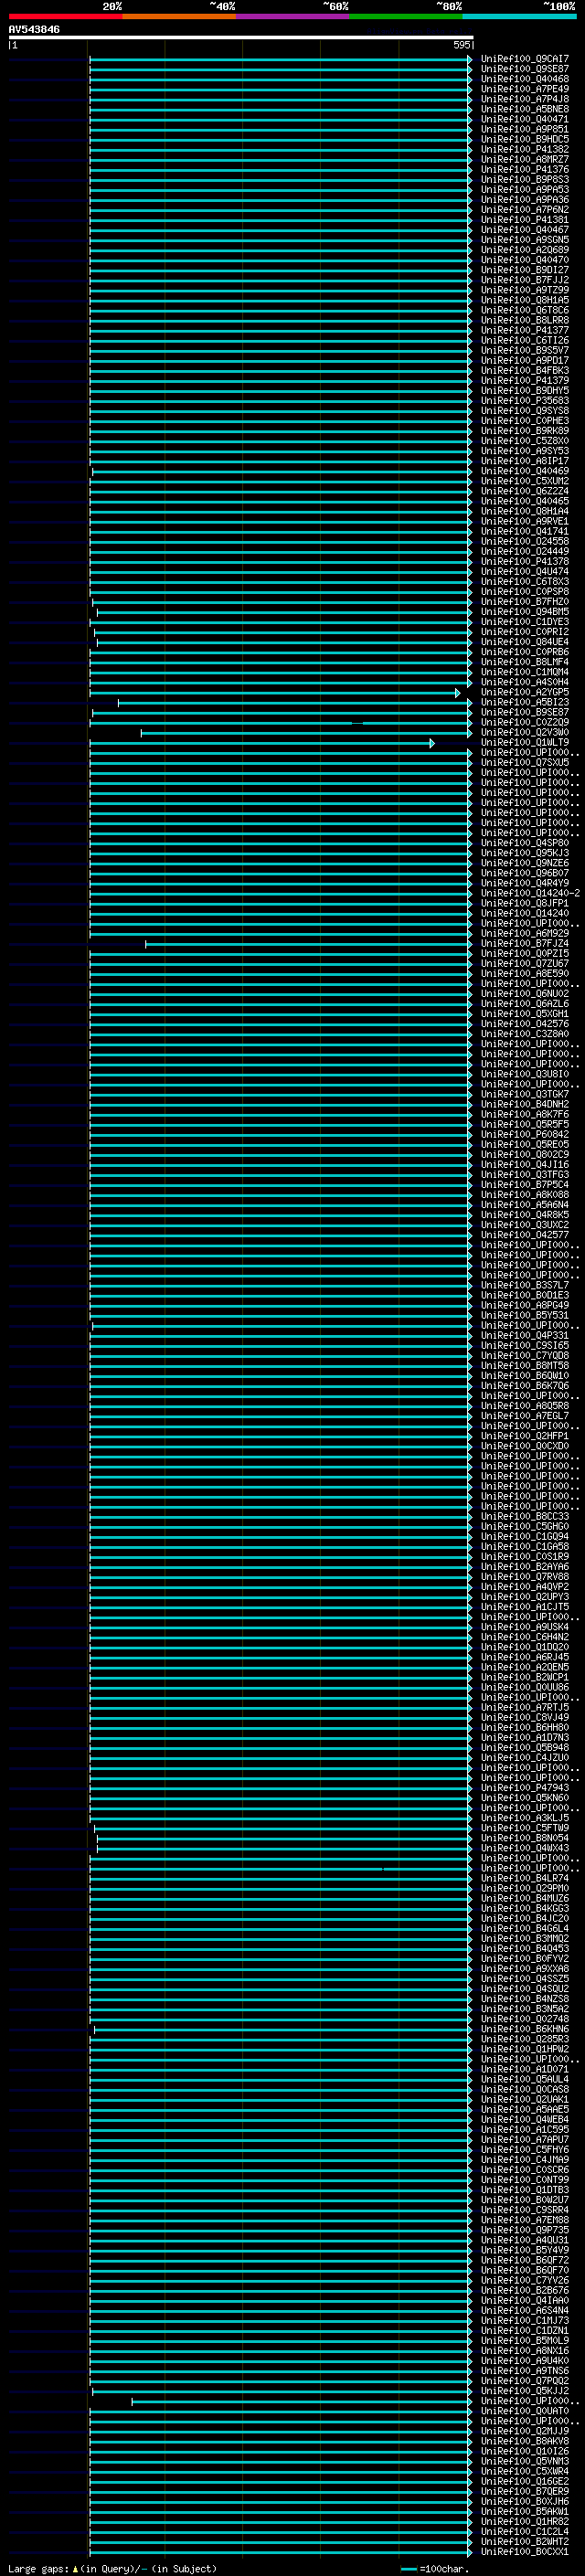Image resolution: width=585 pixels, height=2576 pixels.
Task: Select hit label UniRef100_Q40469
Action: [x=524, y=471]
